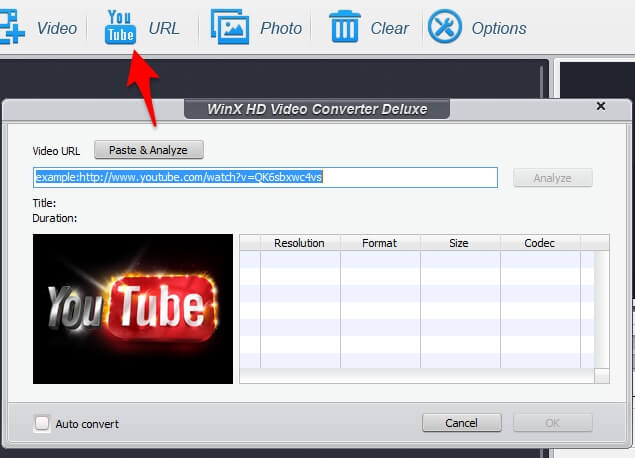Click the OK button

click(x=552, y=423)
